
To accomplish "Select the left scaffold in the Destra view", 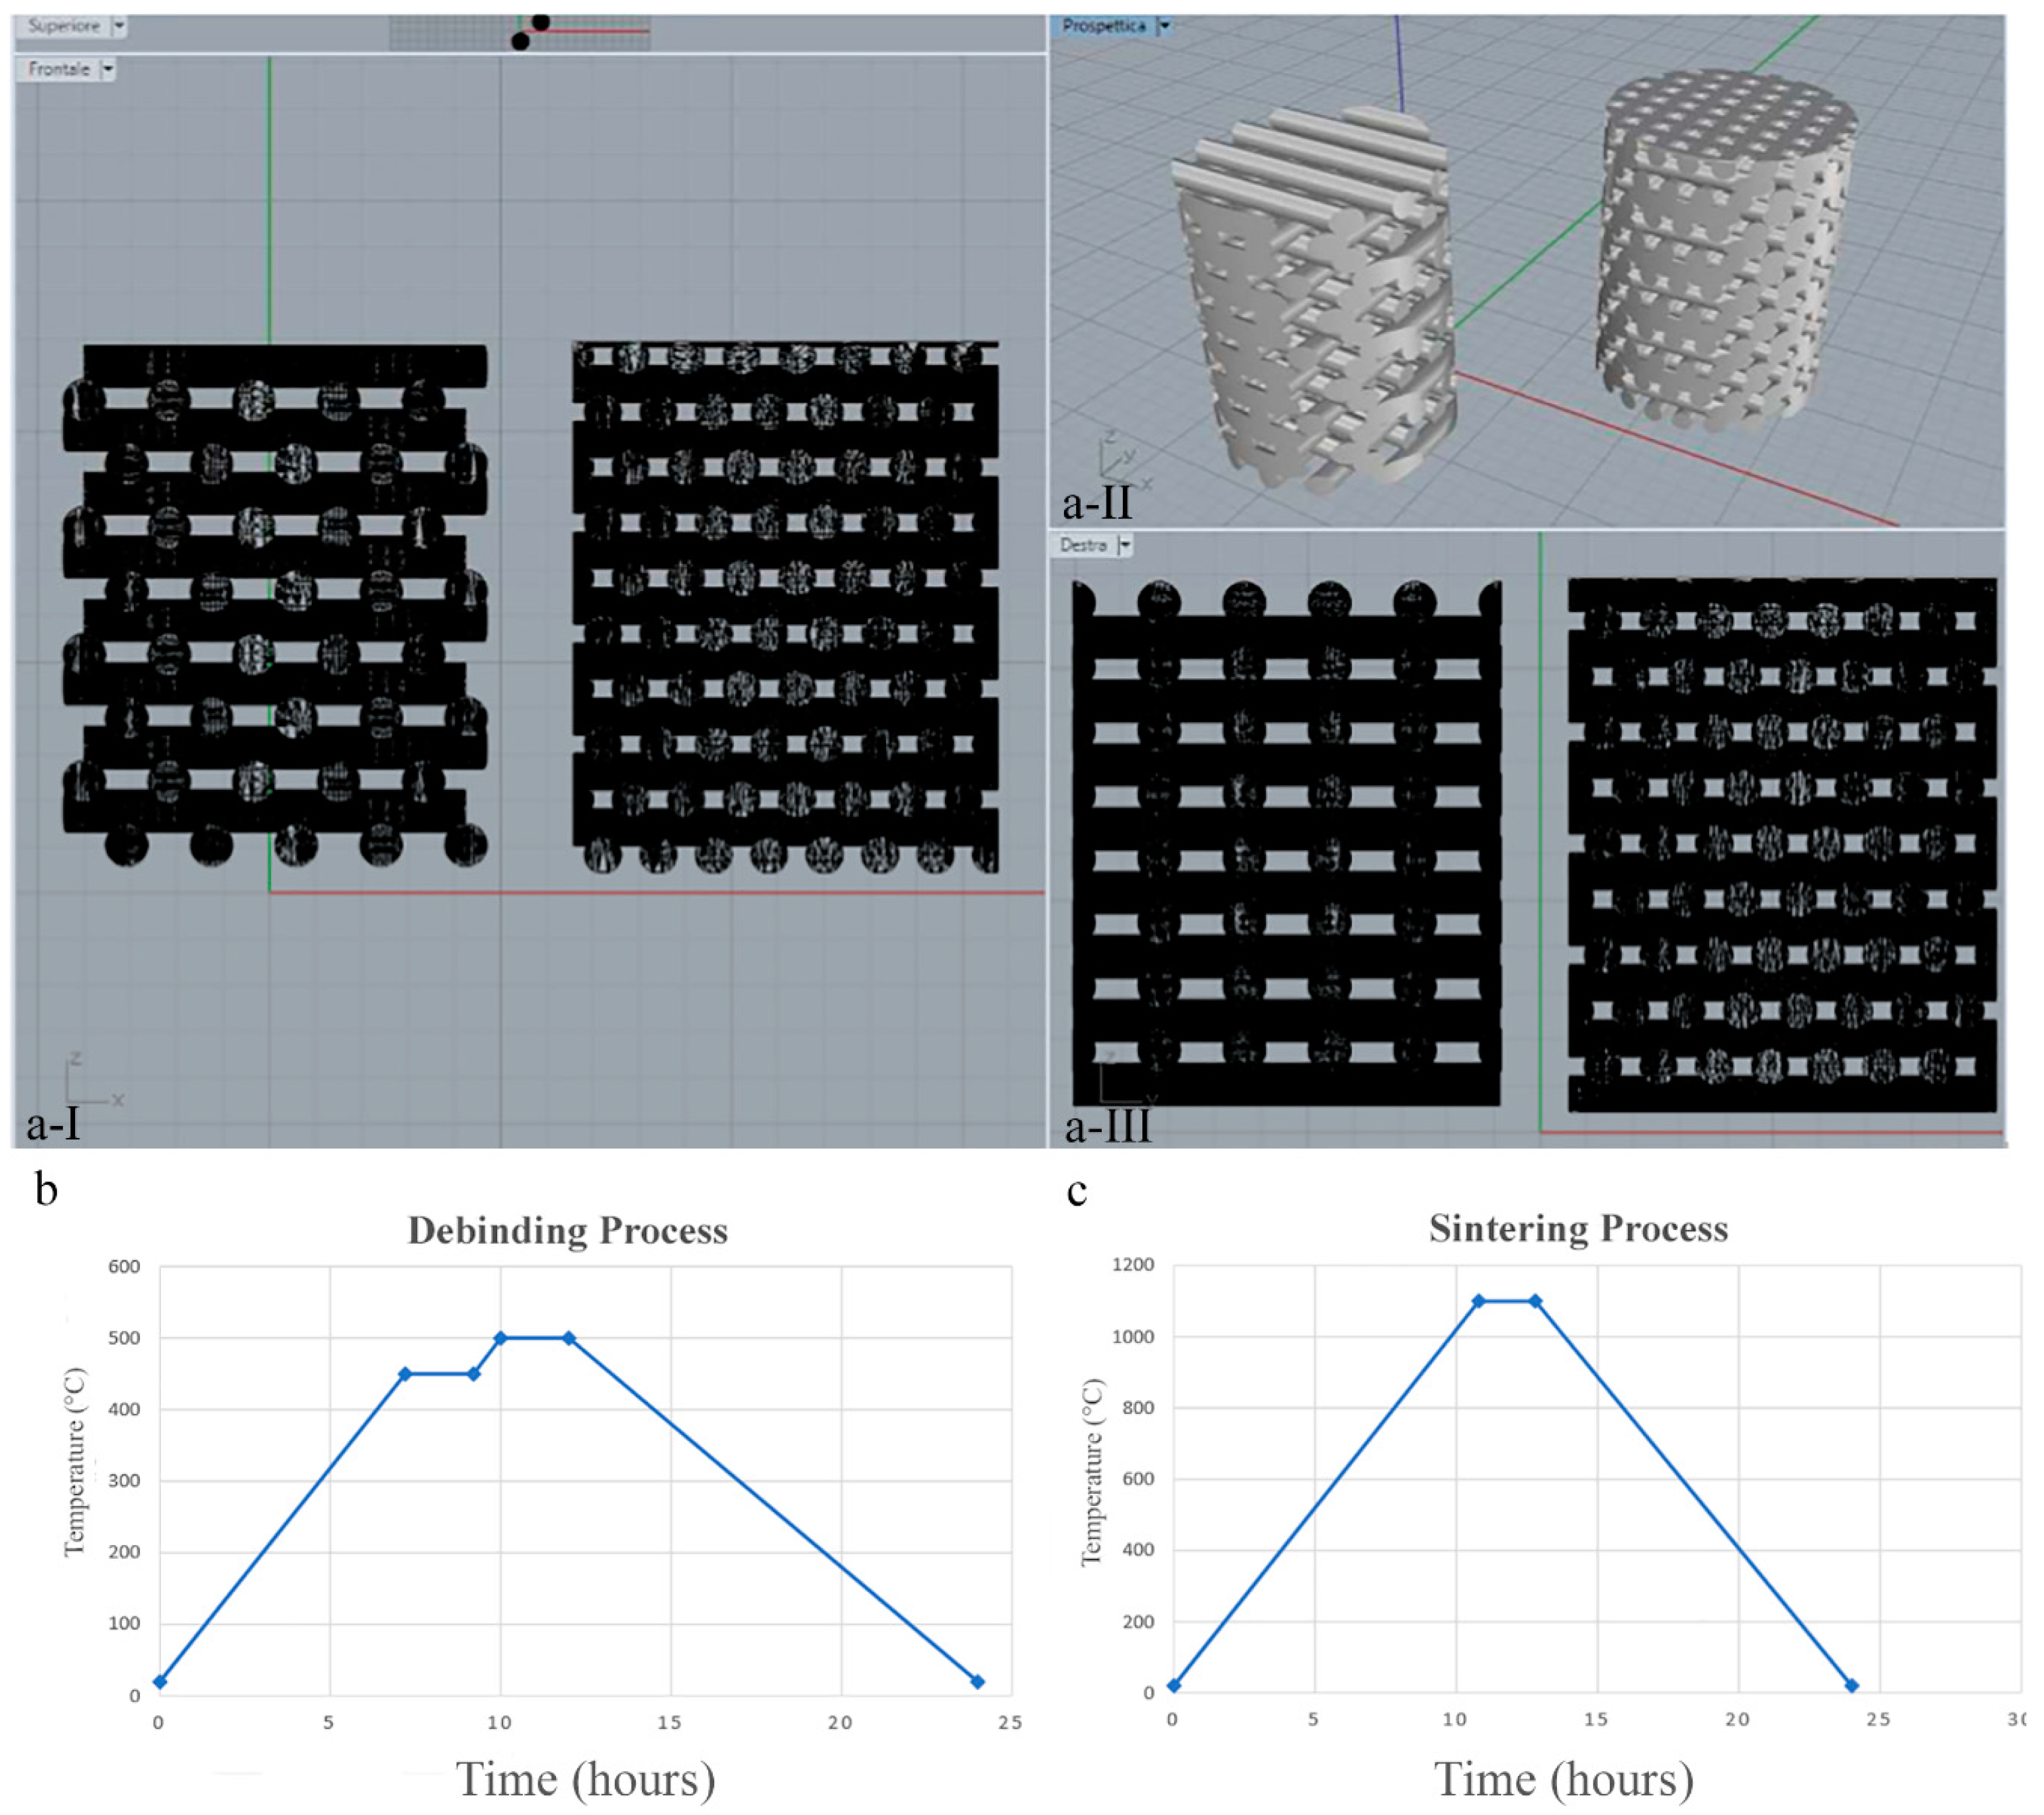I will 1287,842.
